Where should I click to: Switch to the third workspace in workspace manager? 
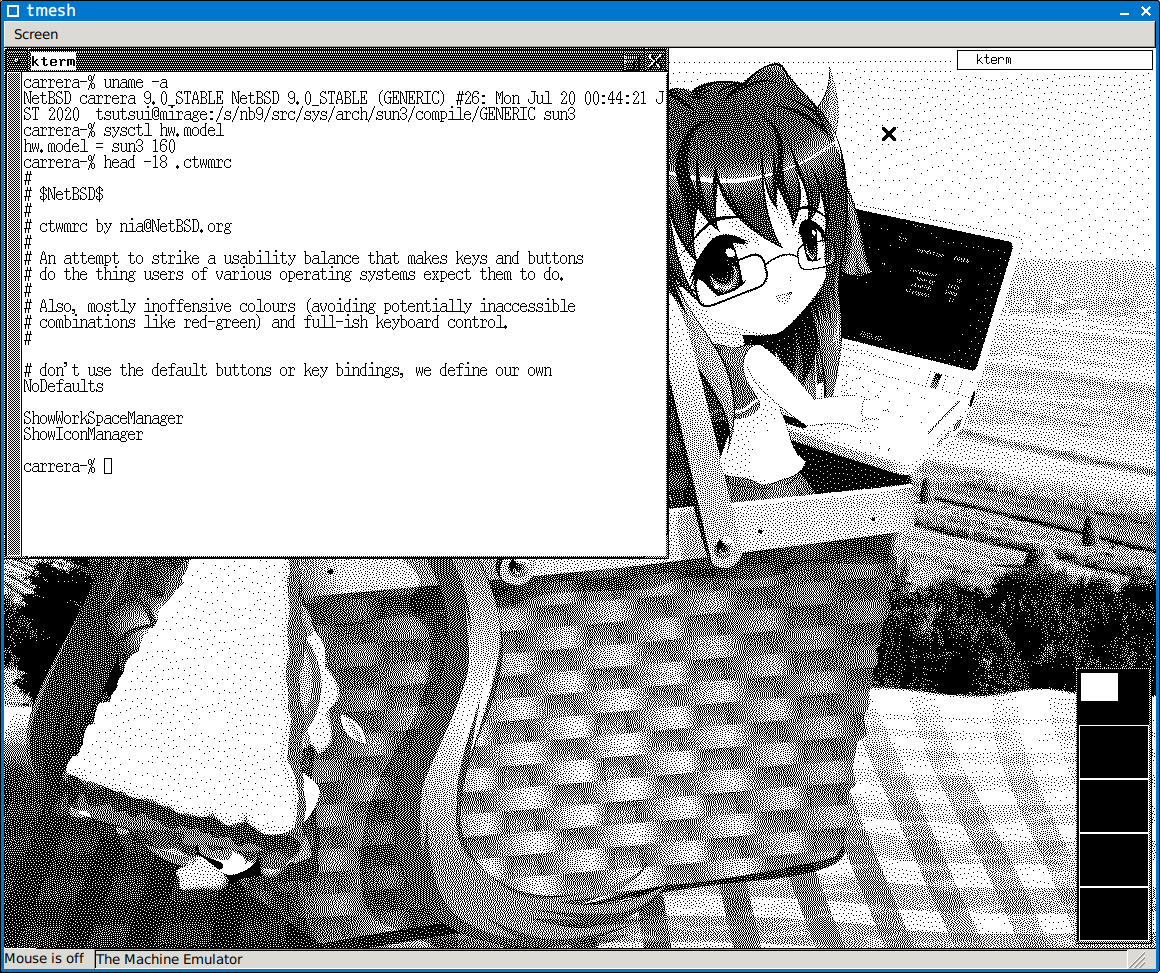pyautogui.click(x=1113, y=806)
